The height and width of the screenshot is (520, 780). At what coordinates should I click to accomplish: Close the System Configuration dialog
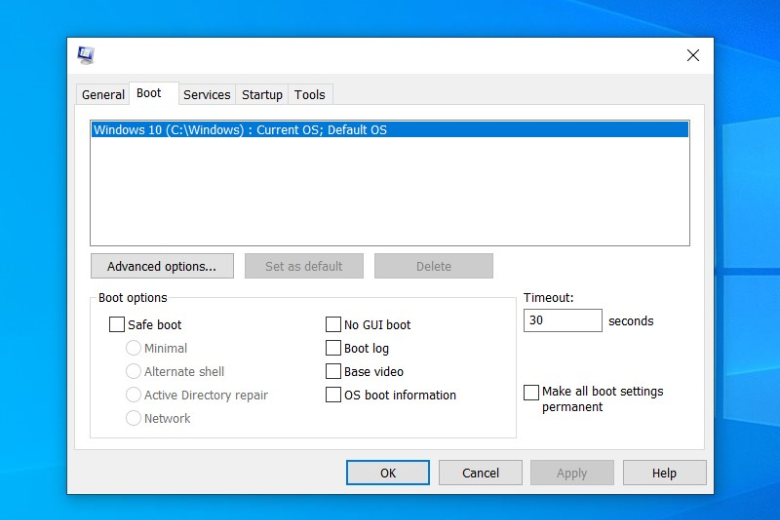(693, 55)
